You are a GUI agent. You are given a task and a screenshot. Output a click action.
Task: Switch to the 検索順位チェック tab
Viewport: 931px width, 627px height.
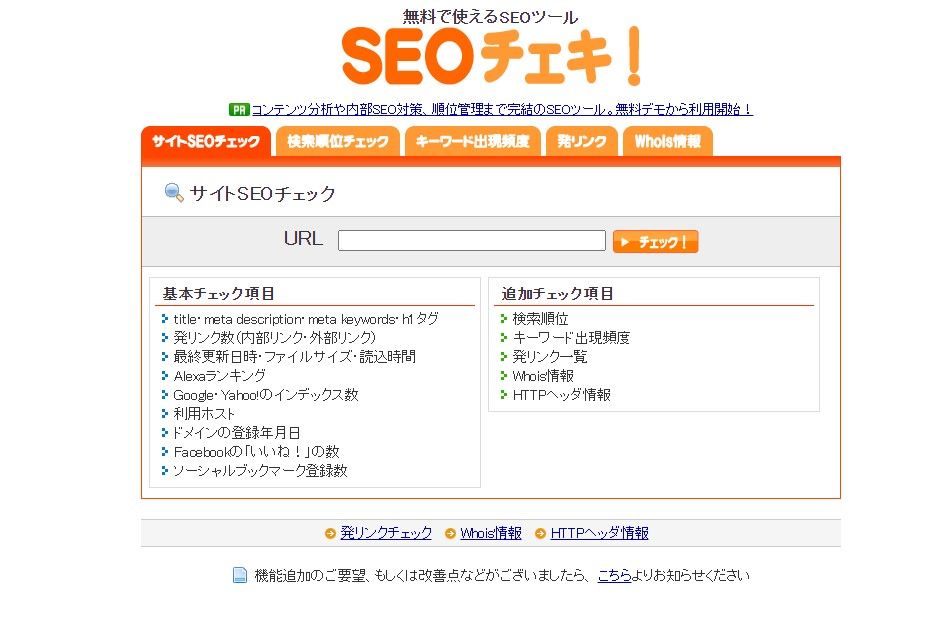(x=338, y=142)
